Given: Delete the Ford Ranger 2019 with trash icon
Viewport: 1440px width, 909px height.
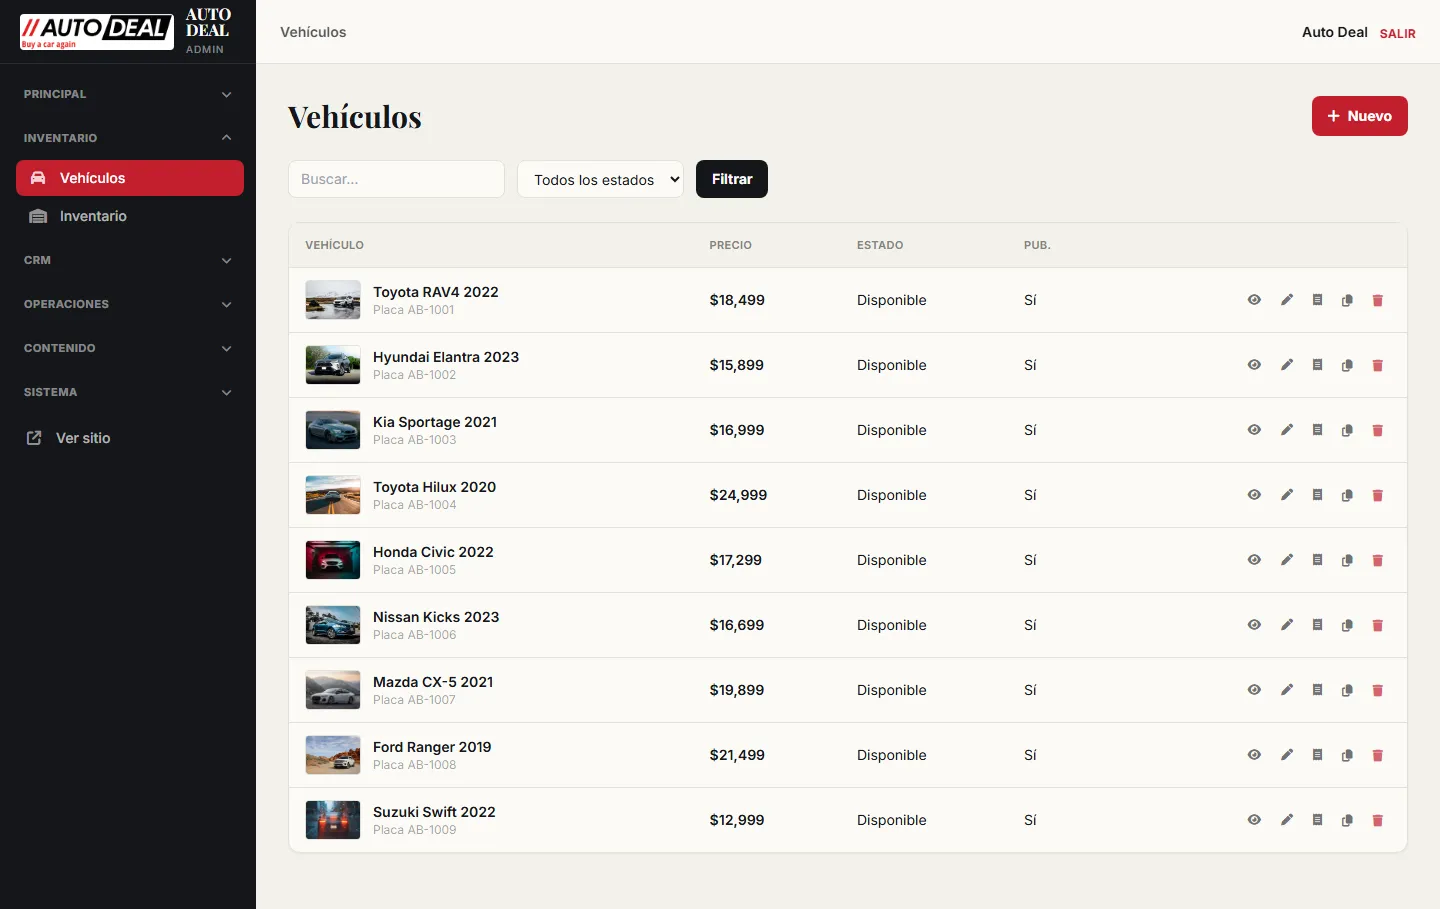Looking at the screenshot, I should point(1377,755).
